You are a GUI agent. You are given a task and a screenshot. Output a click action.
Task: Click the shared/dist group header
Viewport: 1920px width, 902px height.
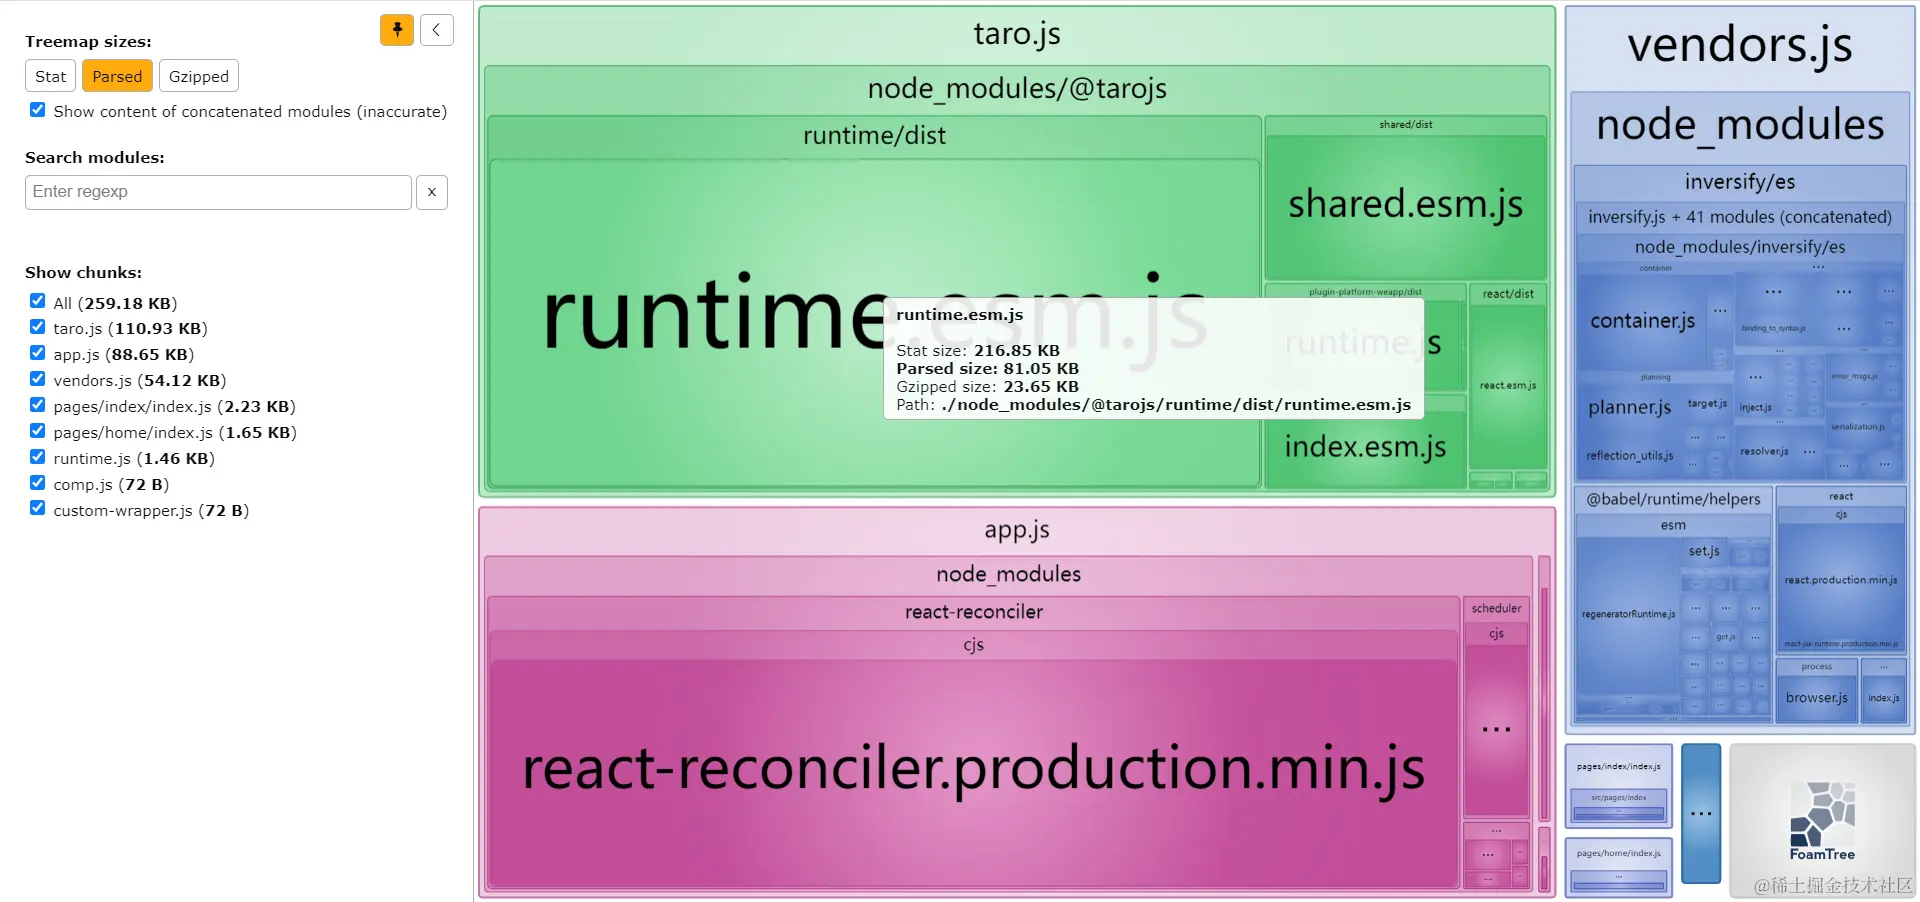(x=1405, y=125)
